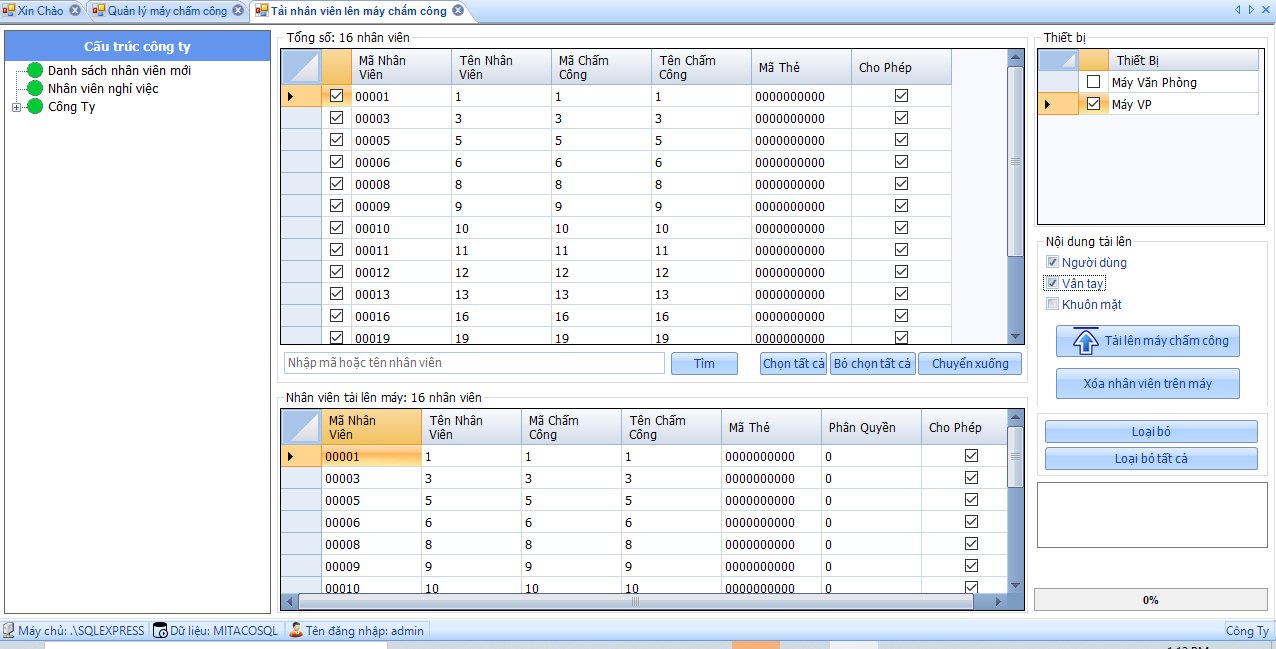The height and width of the screenshot is (649, 1276).
Task: Close the Tải nhân viên lên máy chấm công tab
Action: (457, 11)
